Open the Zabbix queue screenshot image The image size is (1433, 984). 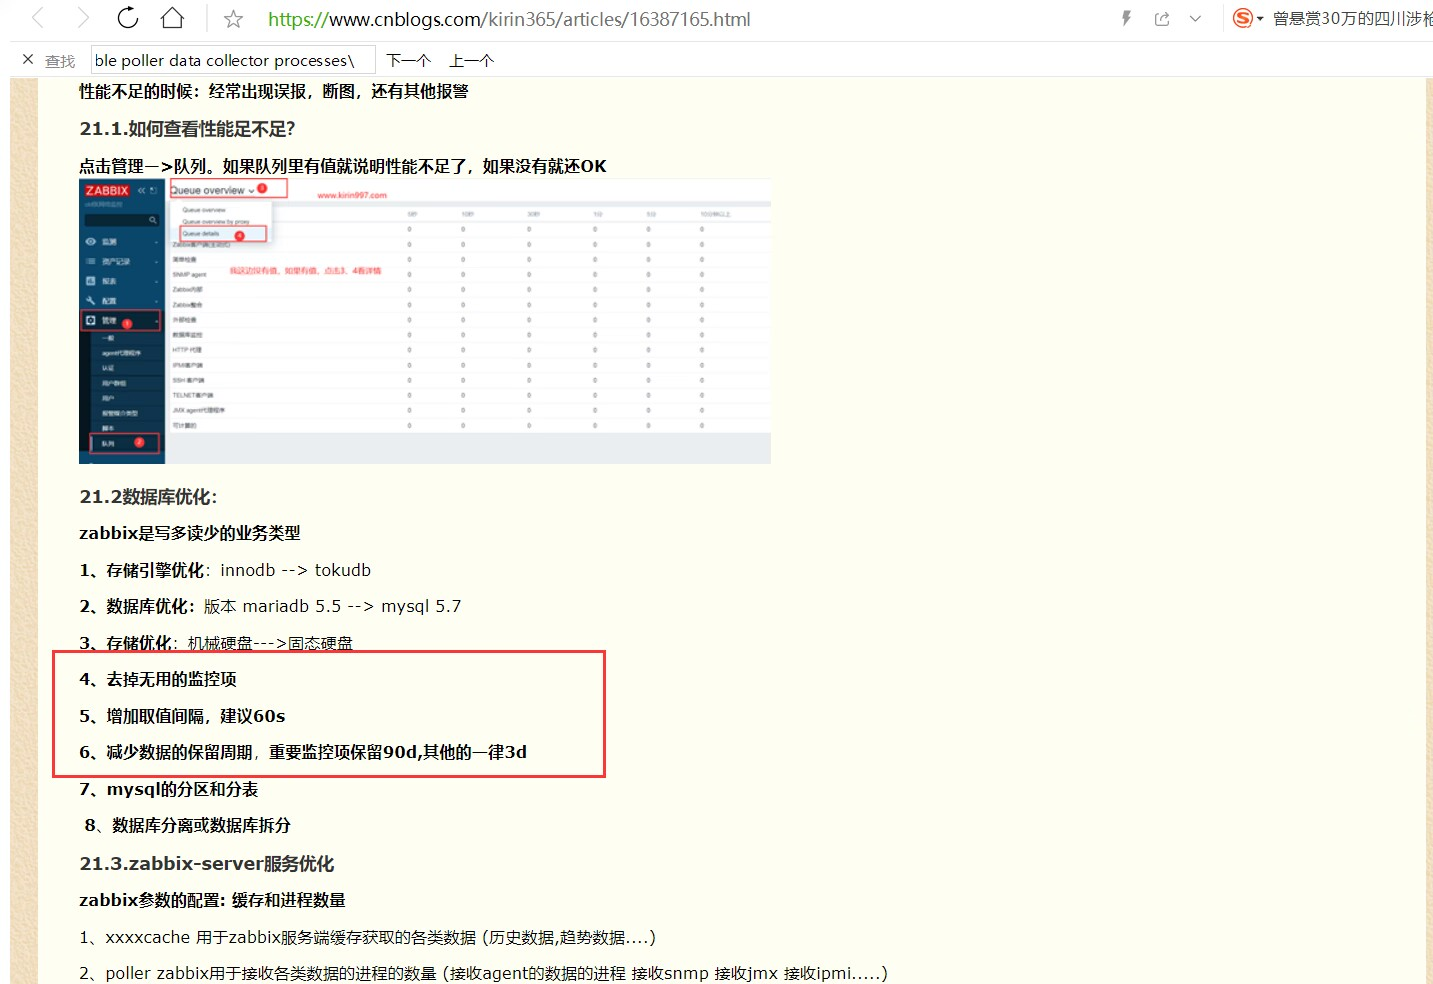(425, 321)
